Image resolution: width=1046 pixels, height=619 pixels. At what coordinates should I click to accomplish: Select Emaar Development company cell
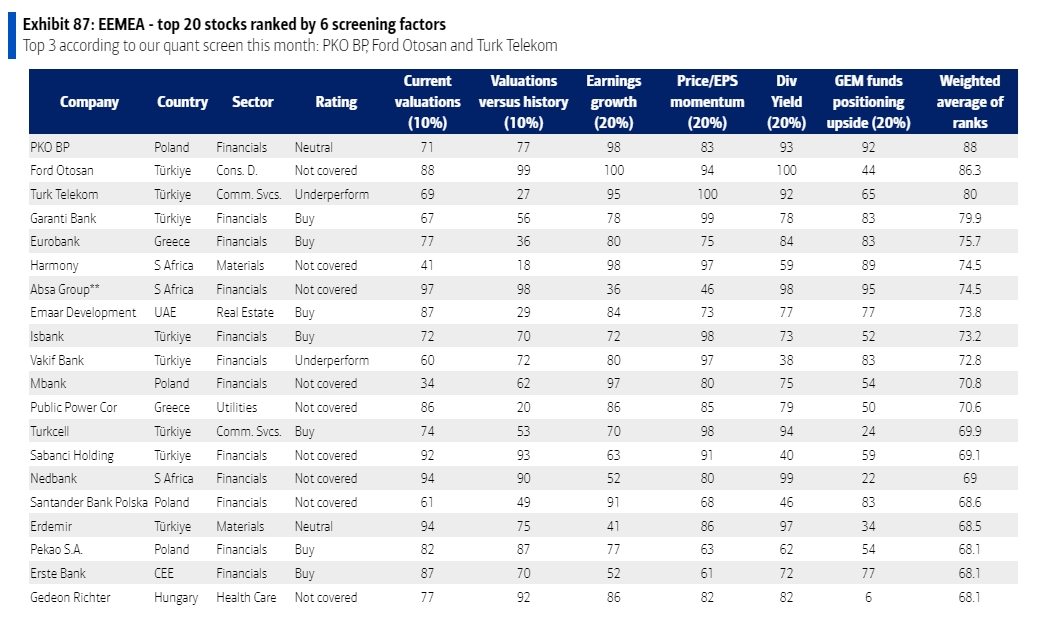pos(83,313)
